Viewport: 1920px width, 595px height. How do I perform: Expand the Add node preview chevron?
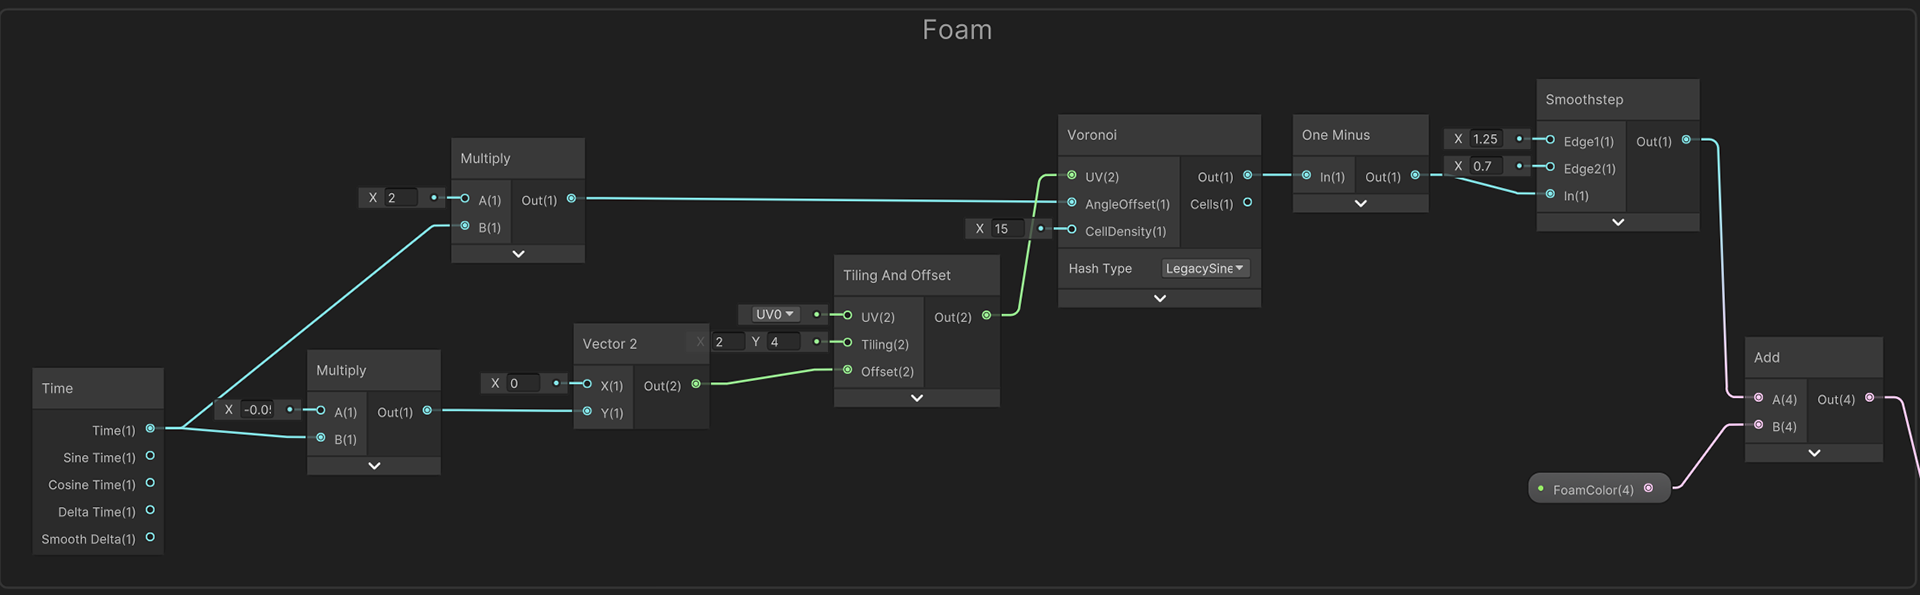tap(1813, 453)
